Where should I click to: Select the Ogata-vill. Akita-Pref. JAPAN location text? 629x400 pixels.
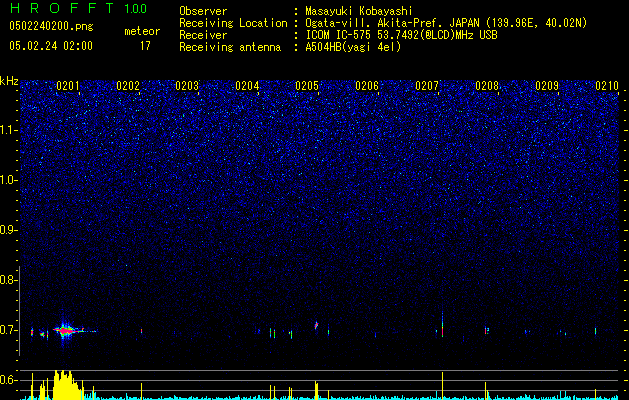click(446, 23)
